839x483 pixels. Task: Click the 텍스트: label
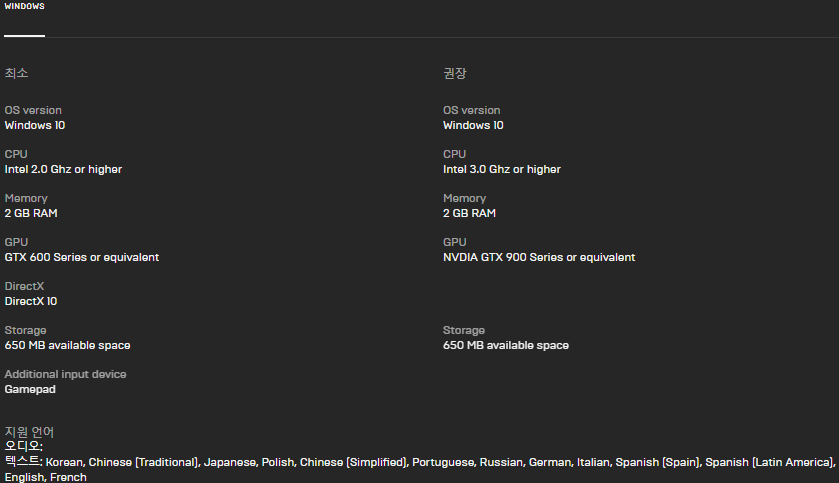pos(24,461)
